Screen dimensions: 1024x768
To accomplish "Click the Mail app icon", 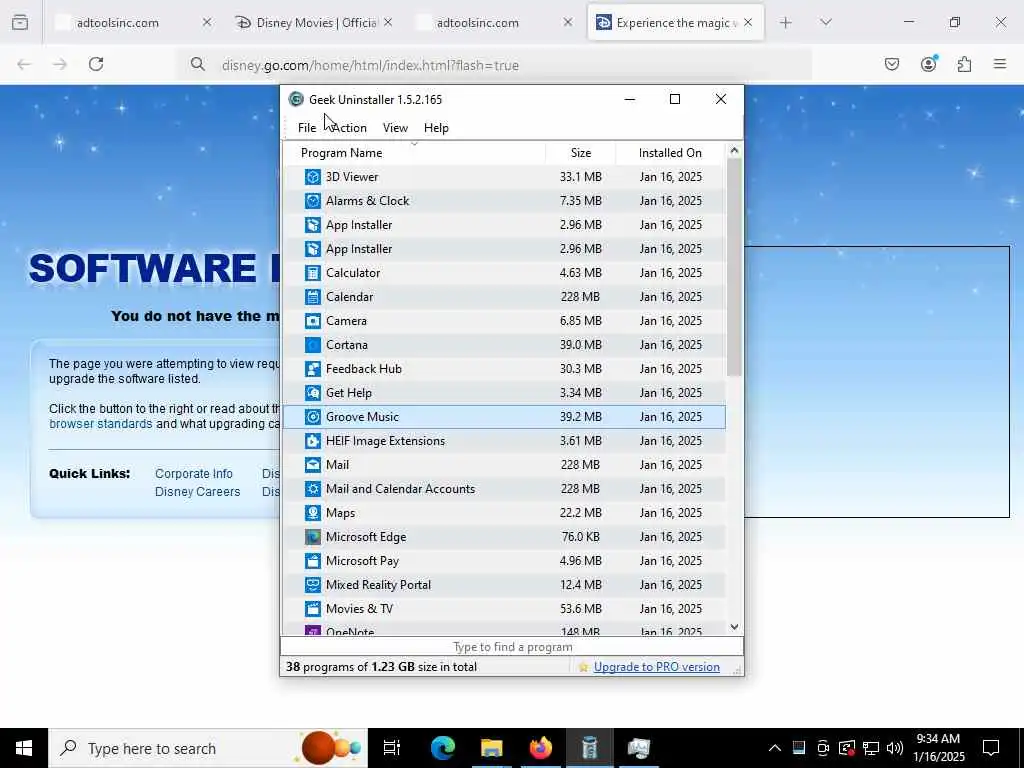I will 313,465.
